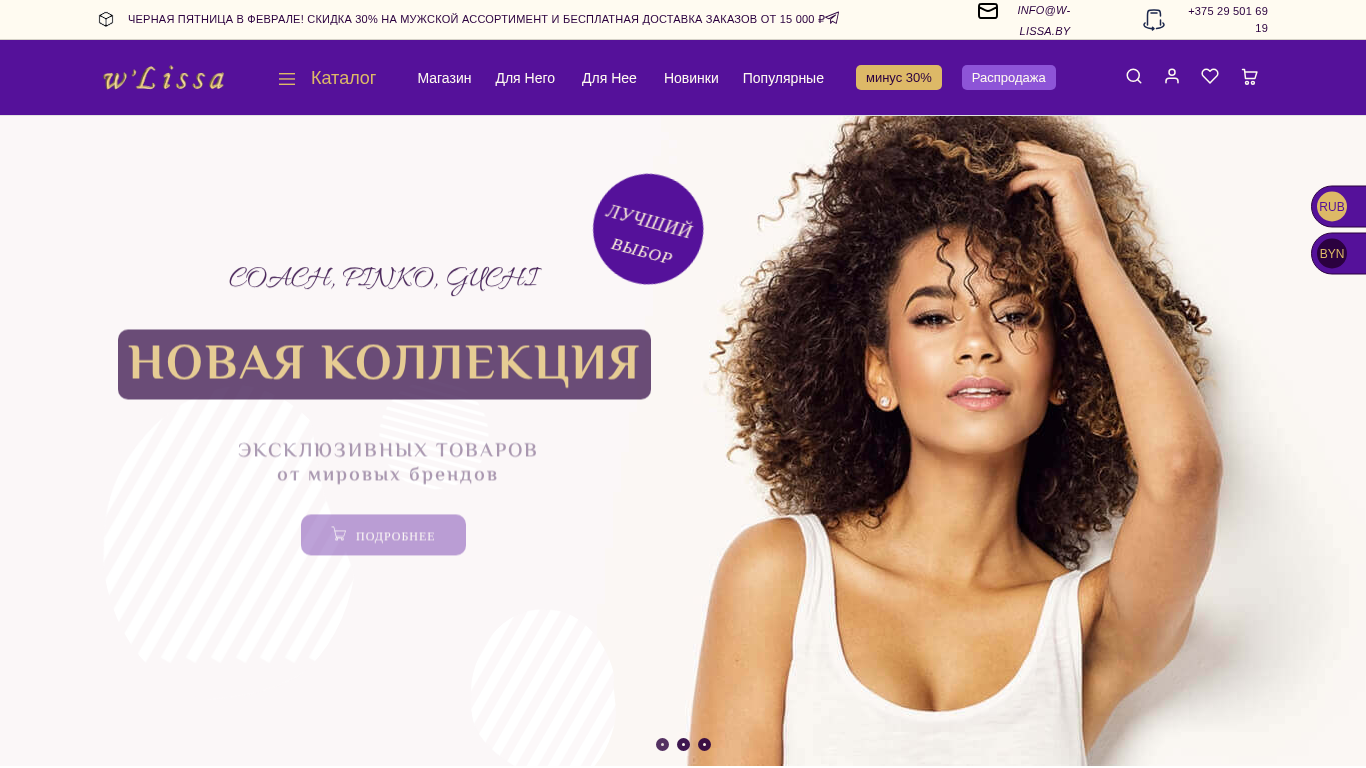Click the delivery box icon
The width and height of the screenshot is (1366, 768).
tap(106, 19)
